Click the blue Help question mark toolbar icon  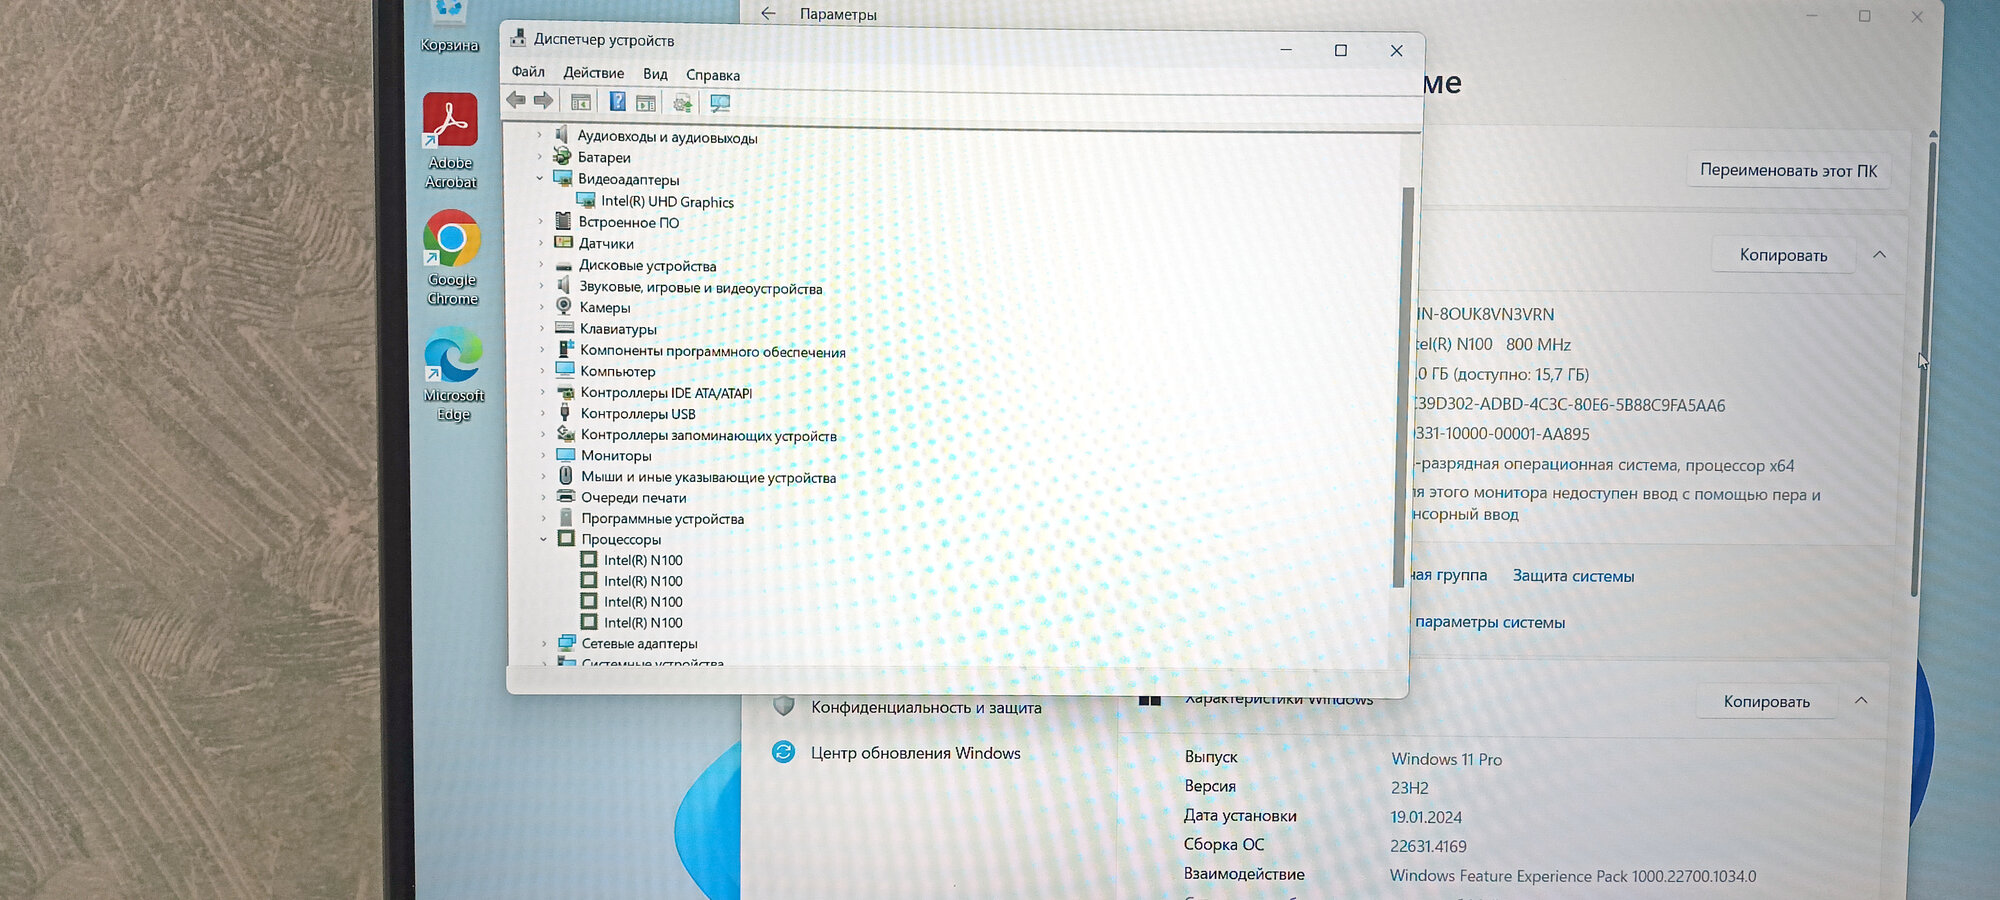[617, 102]
